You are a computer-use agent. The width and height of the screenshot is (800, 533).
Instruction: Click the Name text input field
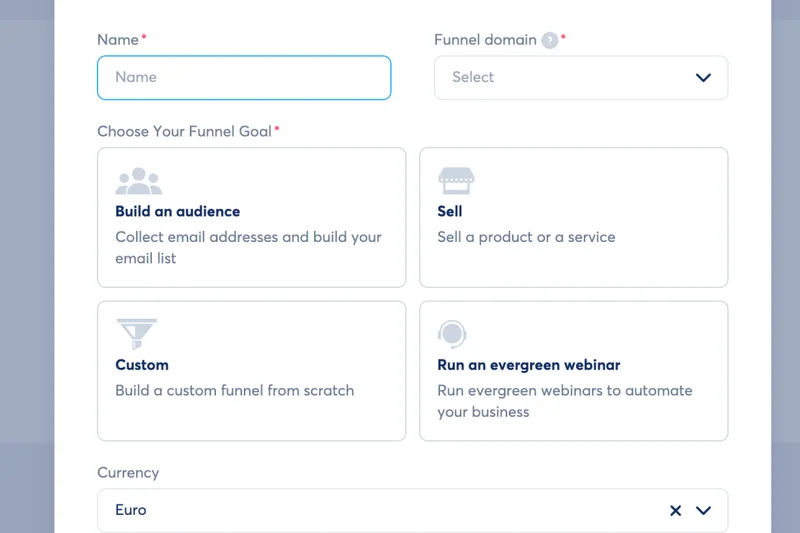[243, 77]
